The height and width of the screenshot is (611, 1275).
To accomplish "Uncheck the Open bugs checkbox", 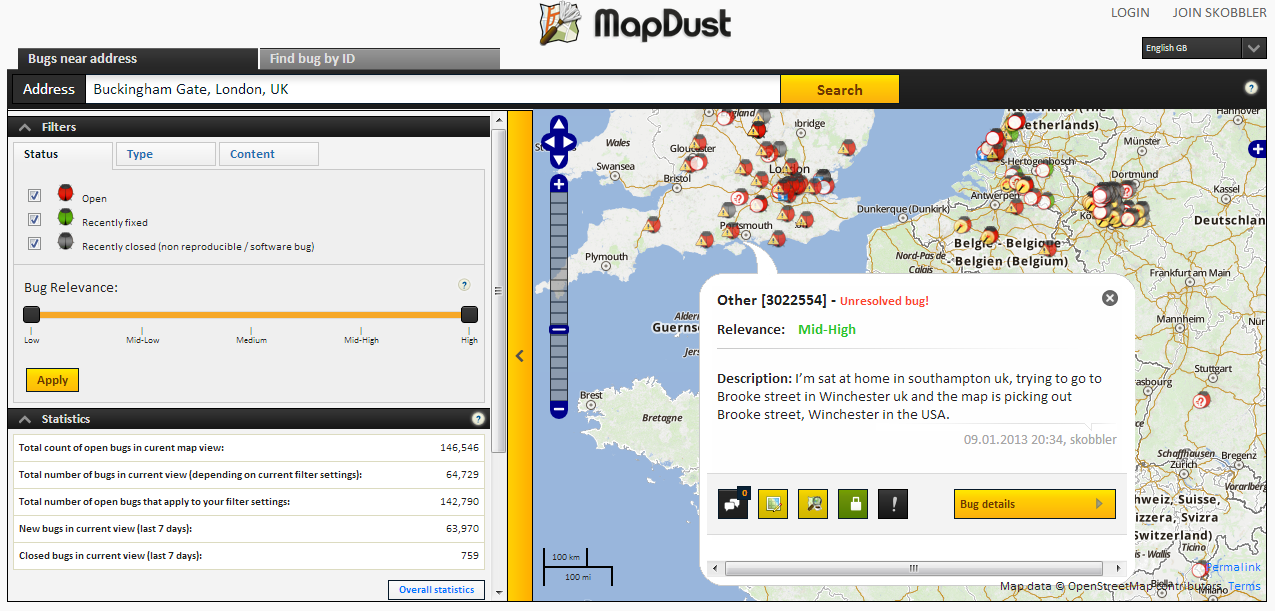I will tap(35, 195).
